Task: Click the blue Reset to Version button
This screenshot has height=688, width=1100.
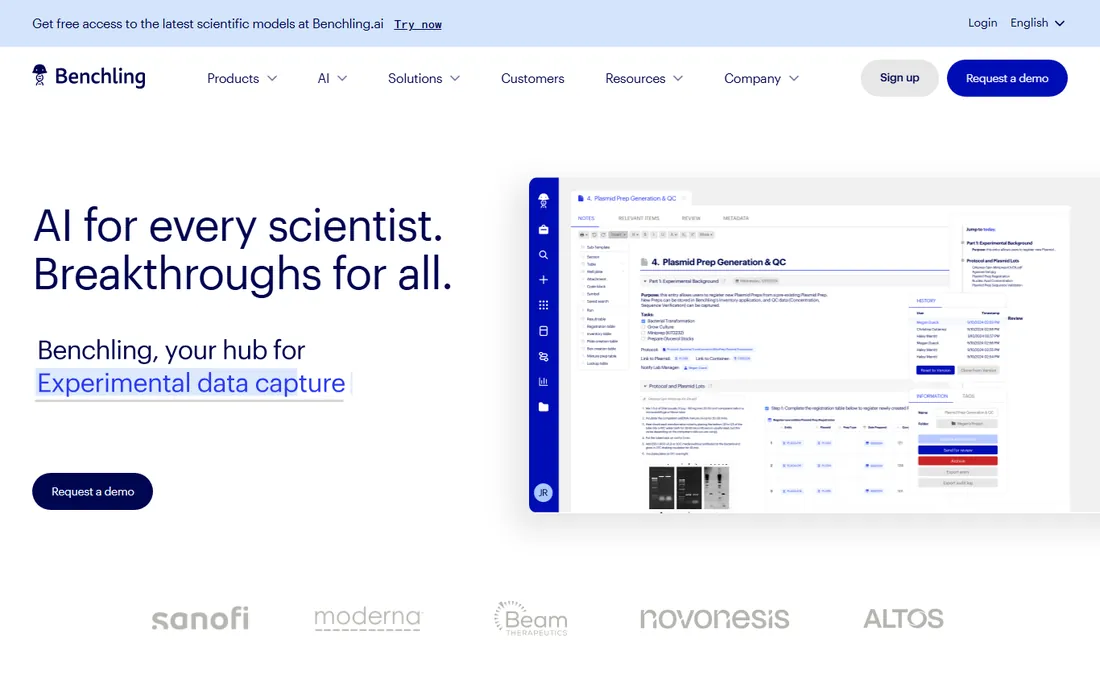Action: (x=935, y=370)
